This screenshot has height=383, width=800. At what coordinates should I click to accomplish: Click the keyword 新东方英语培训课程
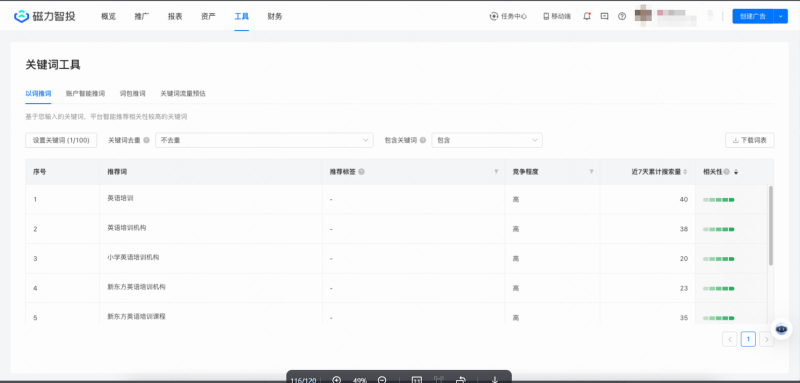(136, 316)
